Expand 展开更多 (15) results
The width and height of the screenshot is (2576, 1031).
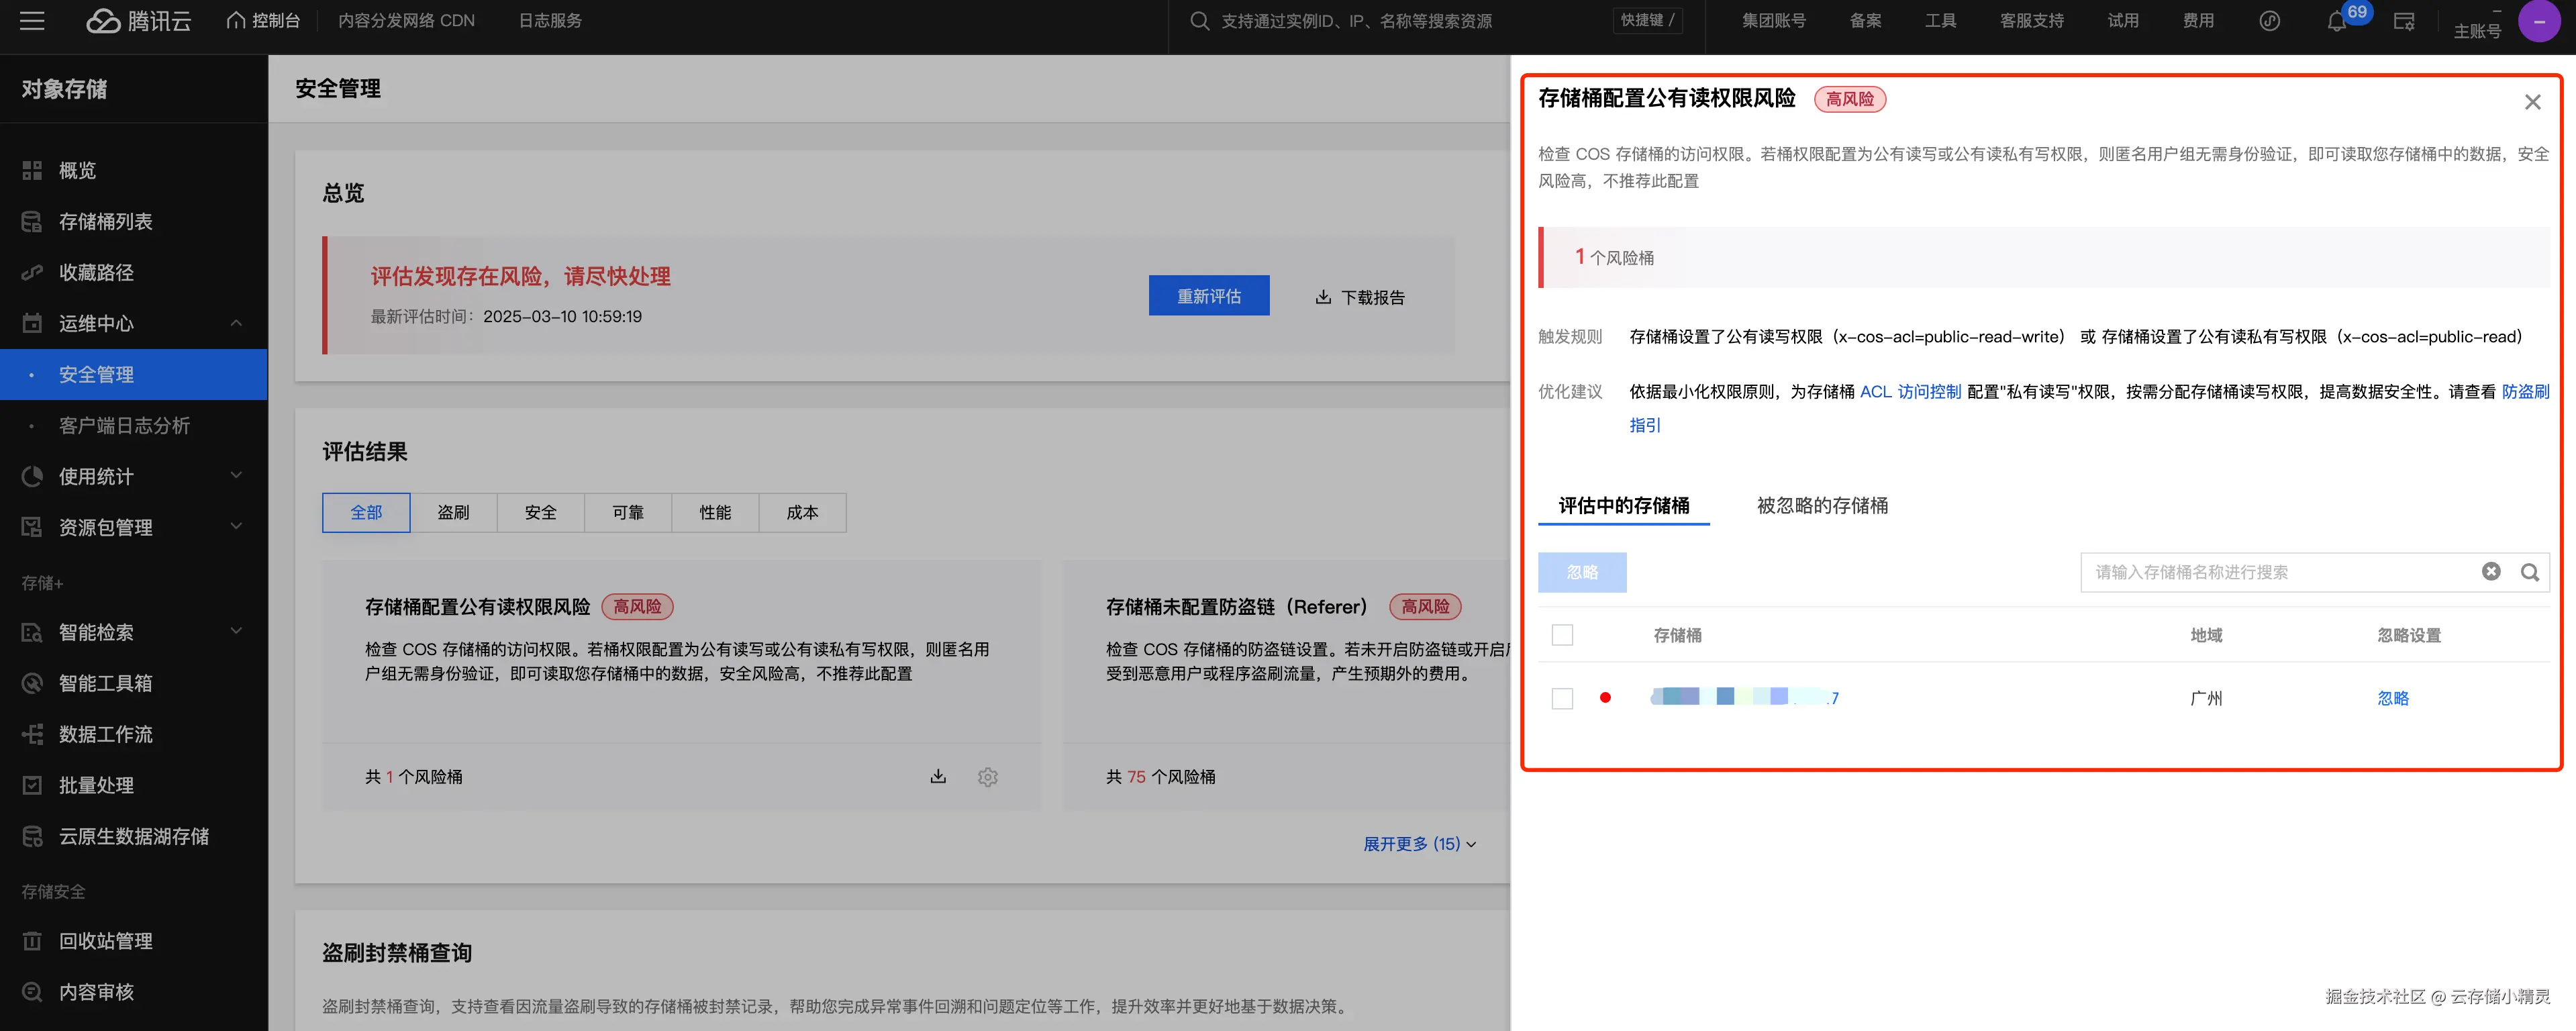point(1419,845)
